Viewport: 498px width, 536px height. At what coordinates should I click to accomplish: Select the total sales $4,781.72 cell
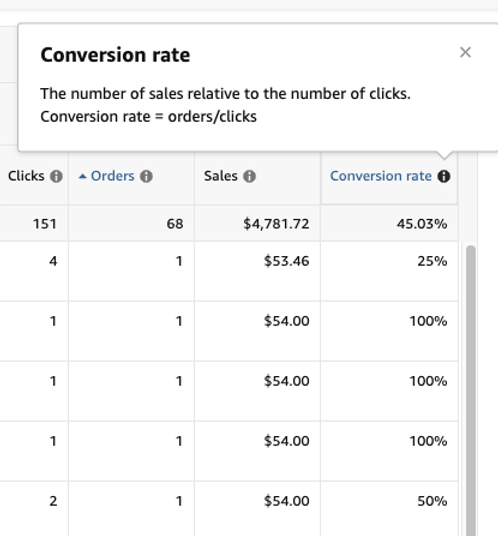click(257, 224)
